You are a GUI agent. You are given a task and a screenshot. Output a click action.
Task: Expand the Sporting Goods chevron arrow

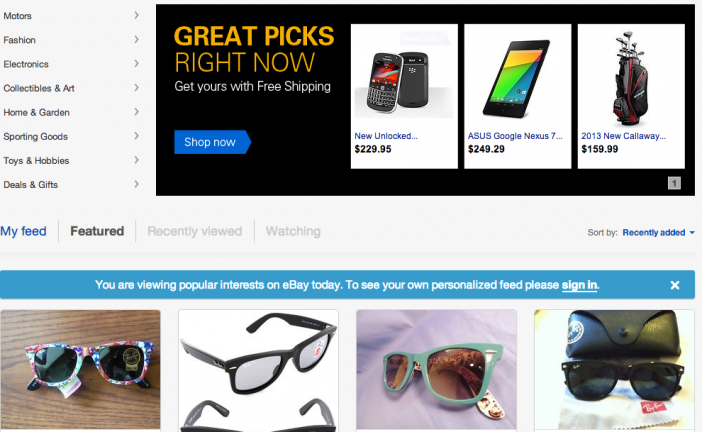137,136
